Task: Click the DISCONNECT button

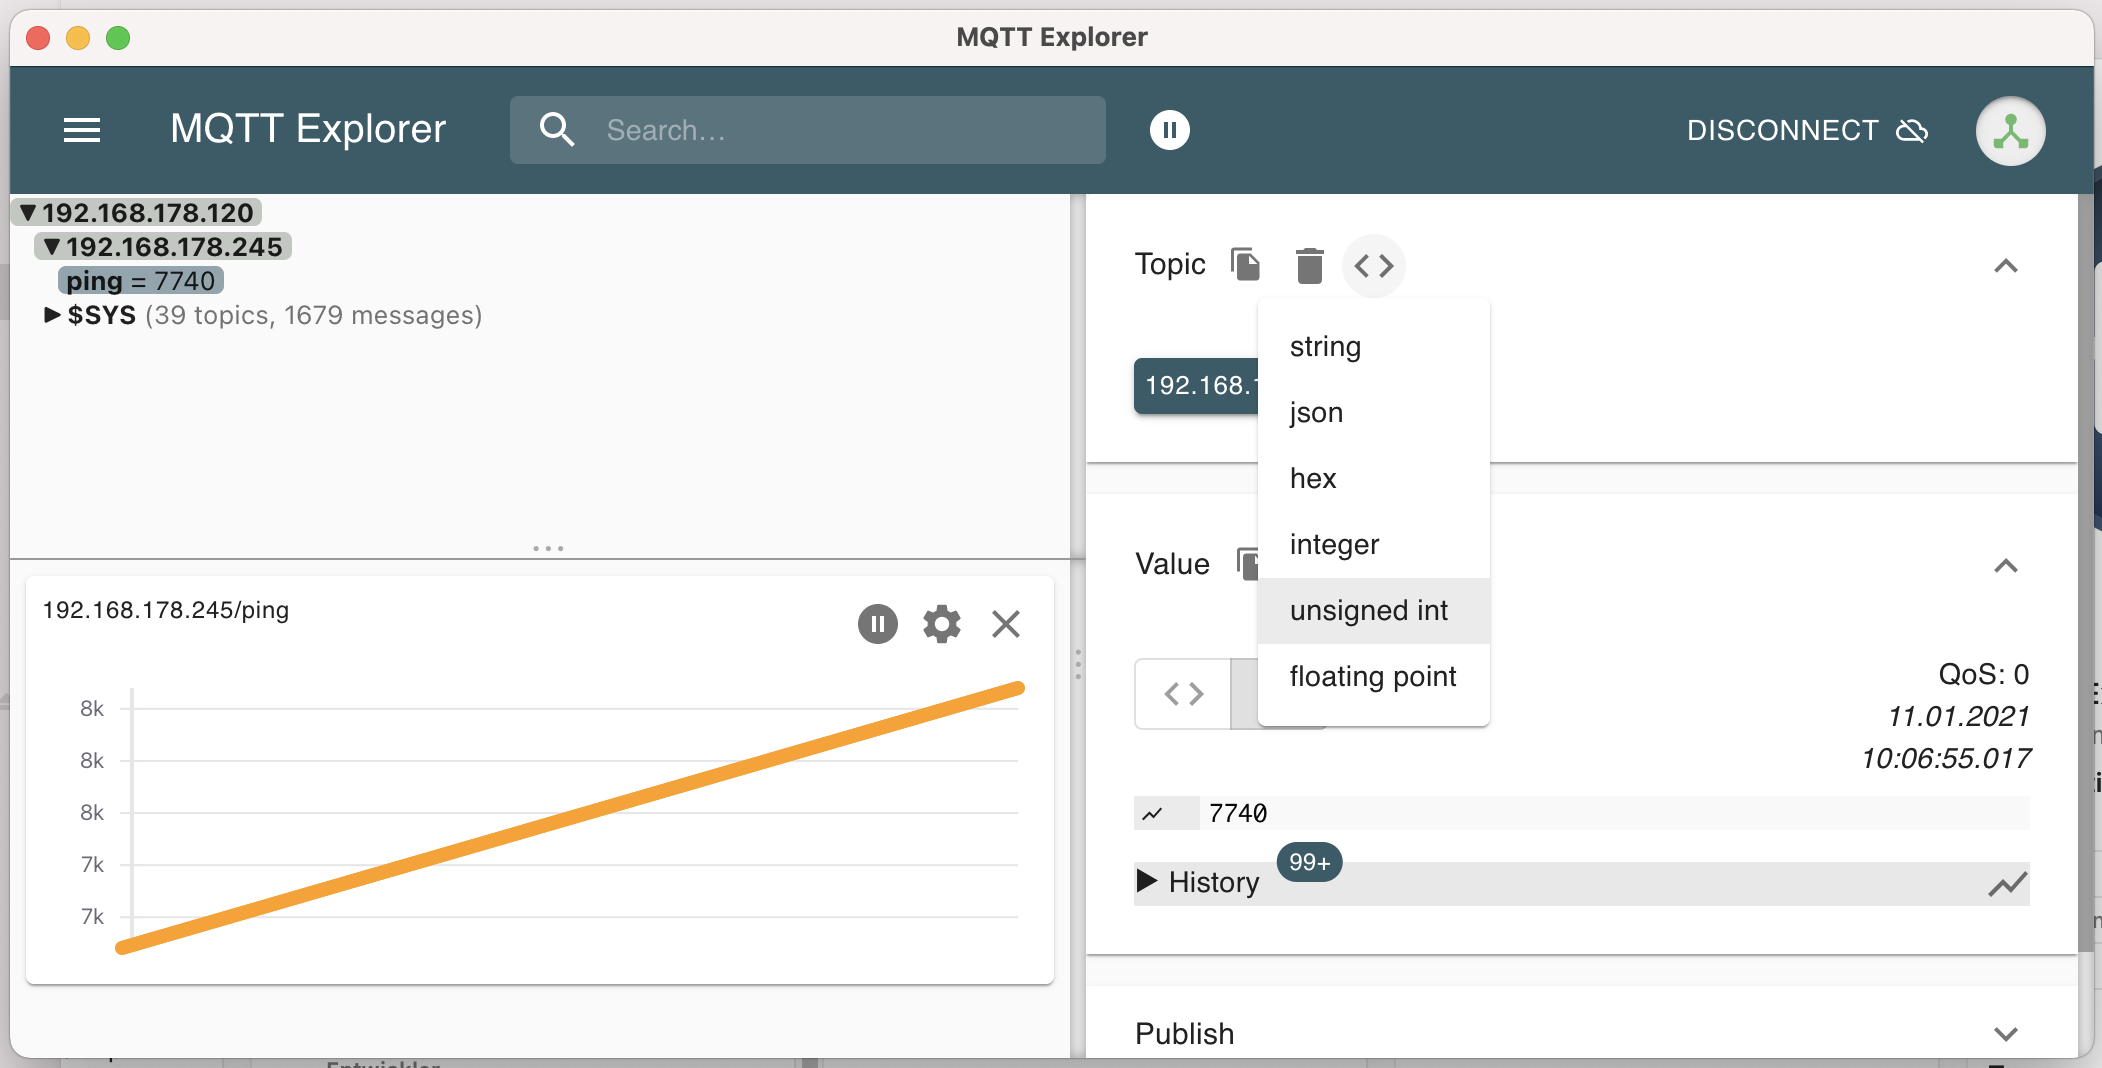Action: click(x=1807, y=130)
